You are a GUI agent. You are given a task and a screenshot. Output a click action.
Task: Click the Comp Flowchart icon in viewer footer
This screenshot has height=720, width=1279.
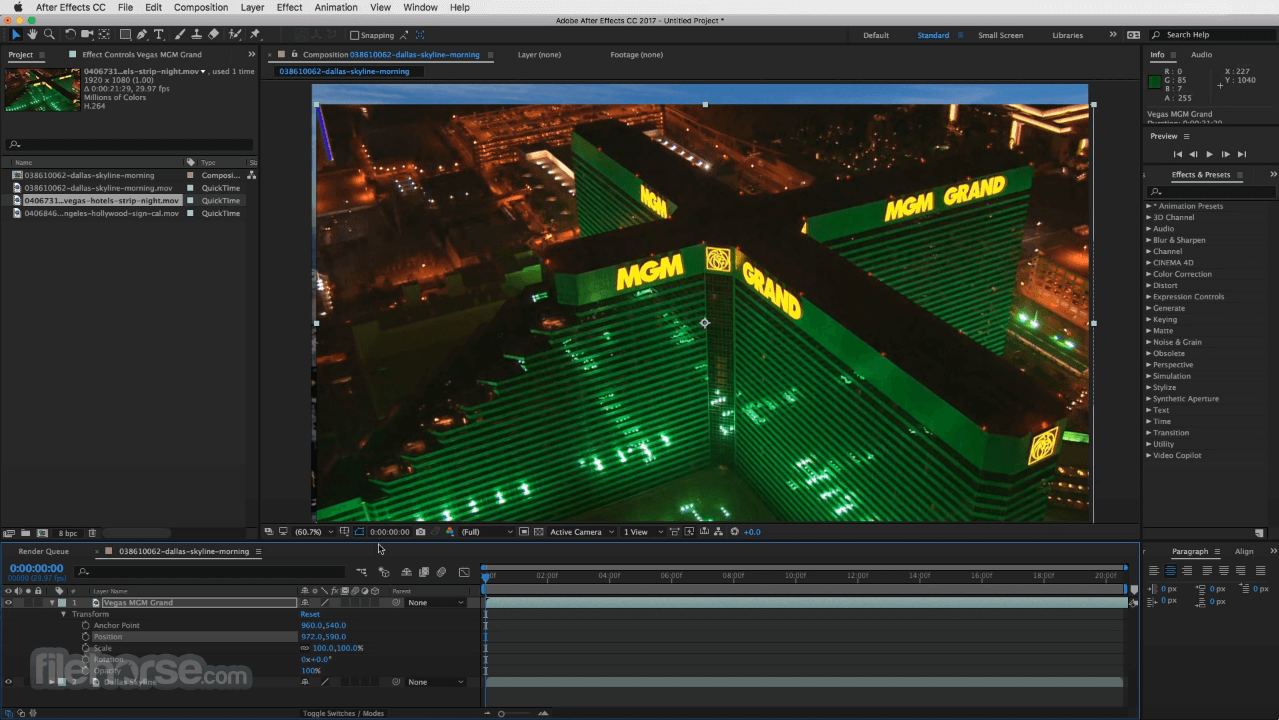point(719,532)
